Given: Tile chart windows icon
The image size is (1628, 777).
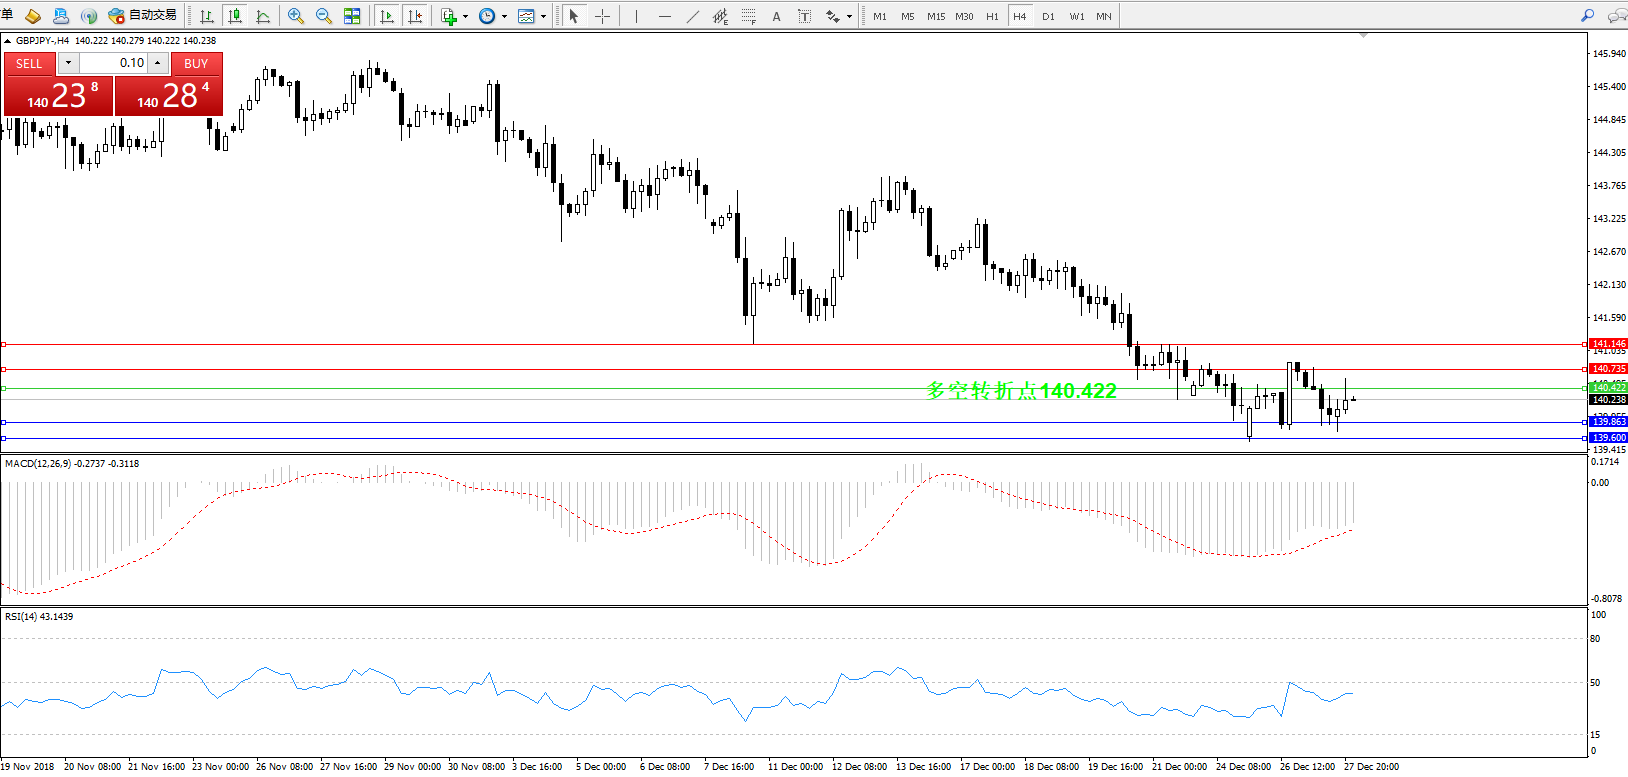Looking at the screenshot, I should click(352, 16).
